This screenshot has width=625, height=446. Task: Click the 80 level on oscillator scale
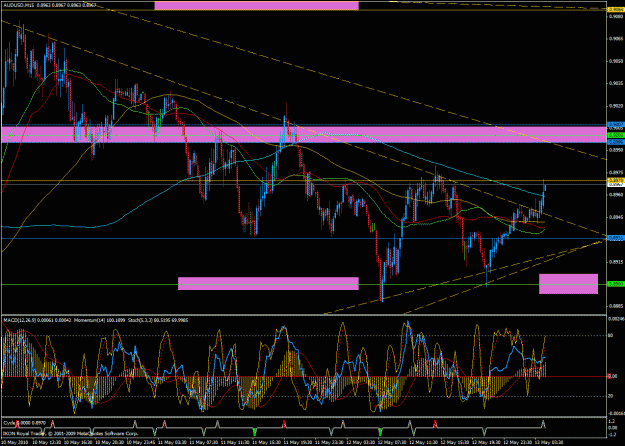point(610,335)
